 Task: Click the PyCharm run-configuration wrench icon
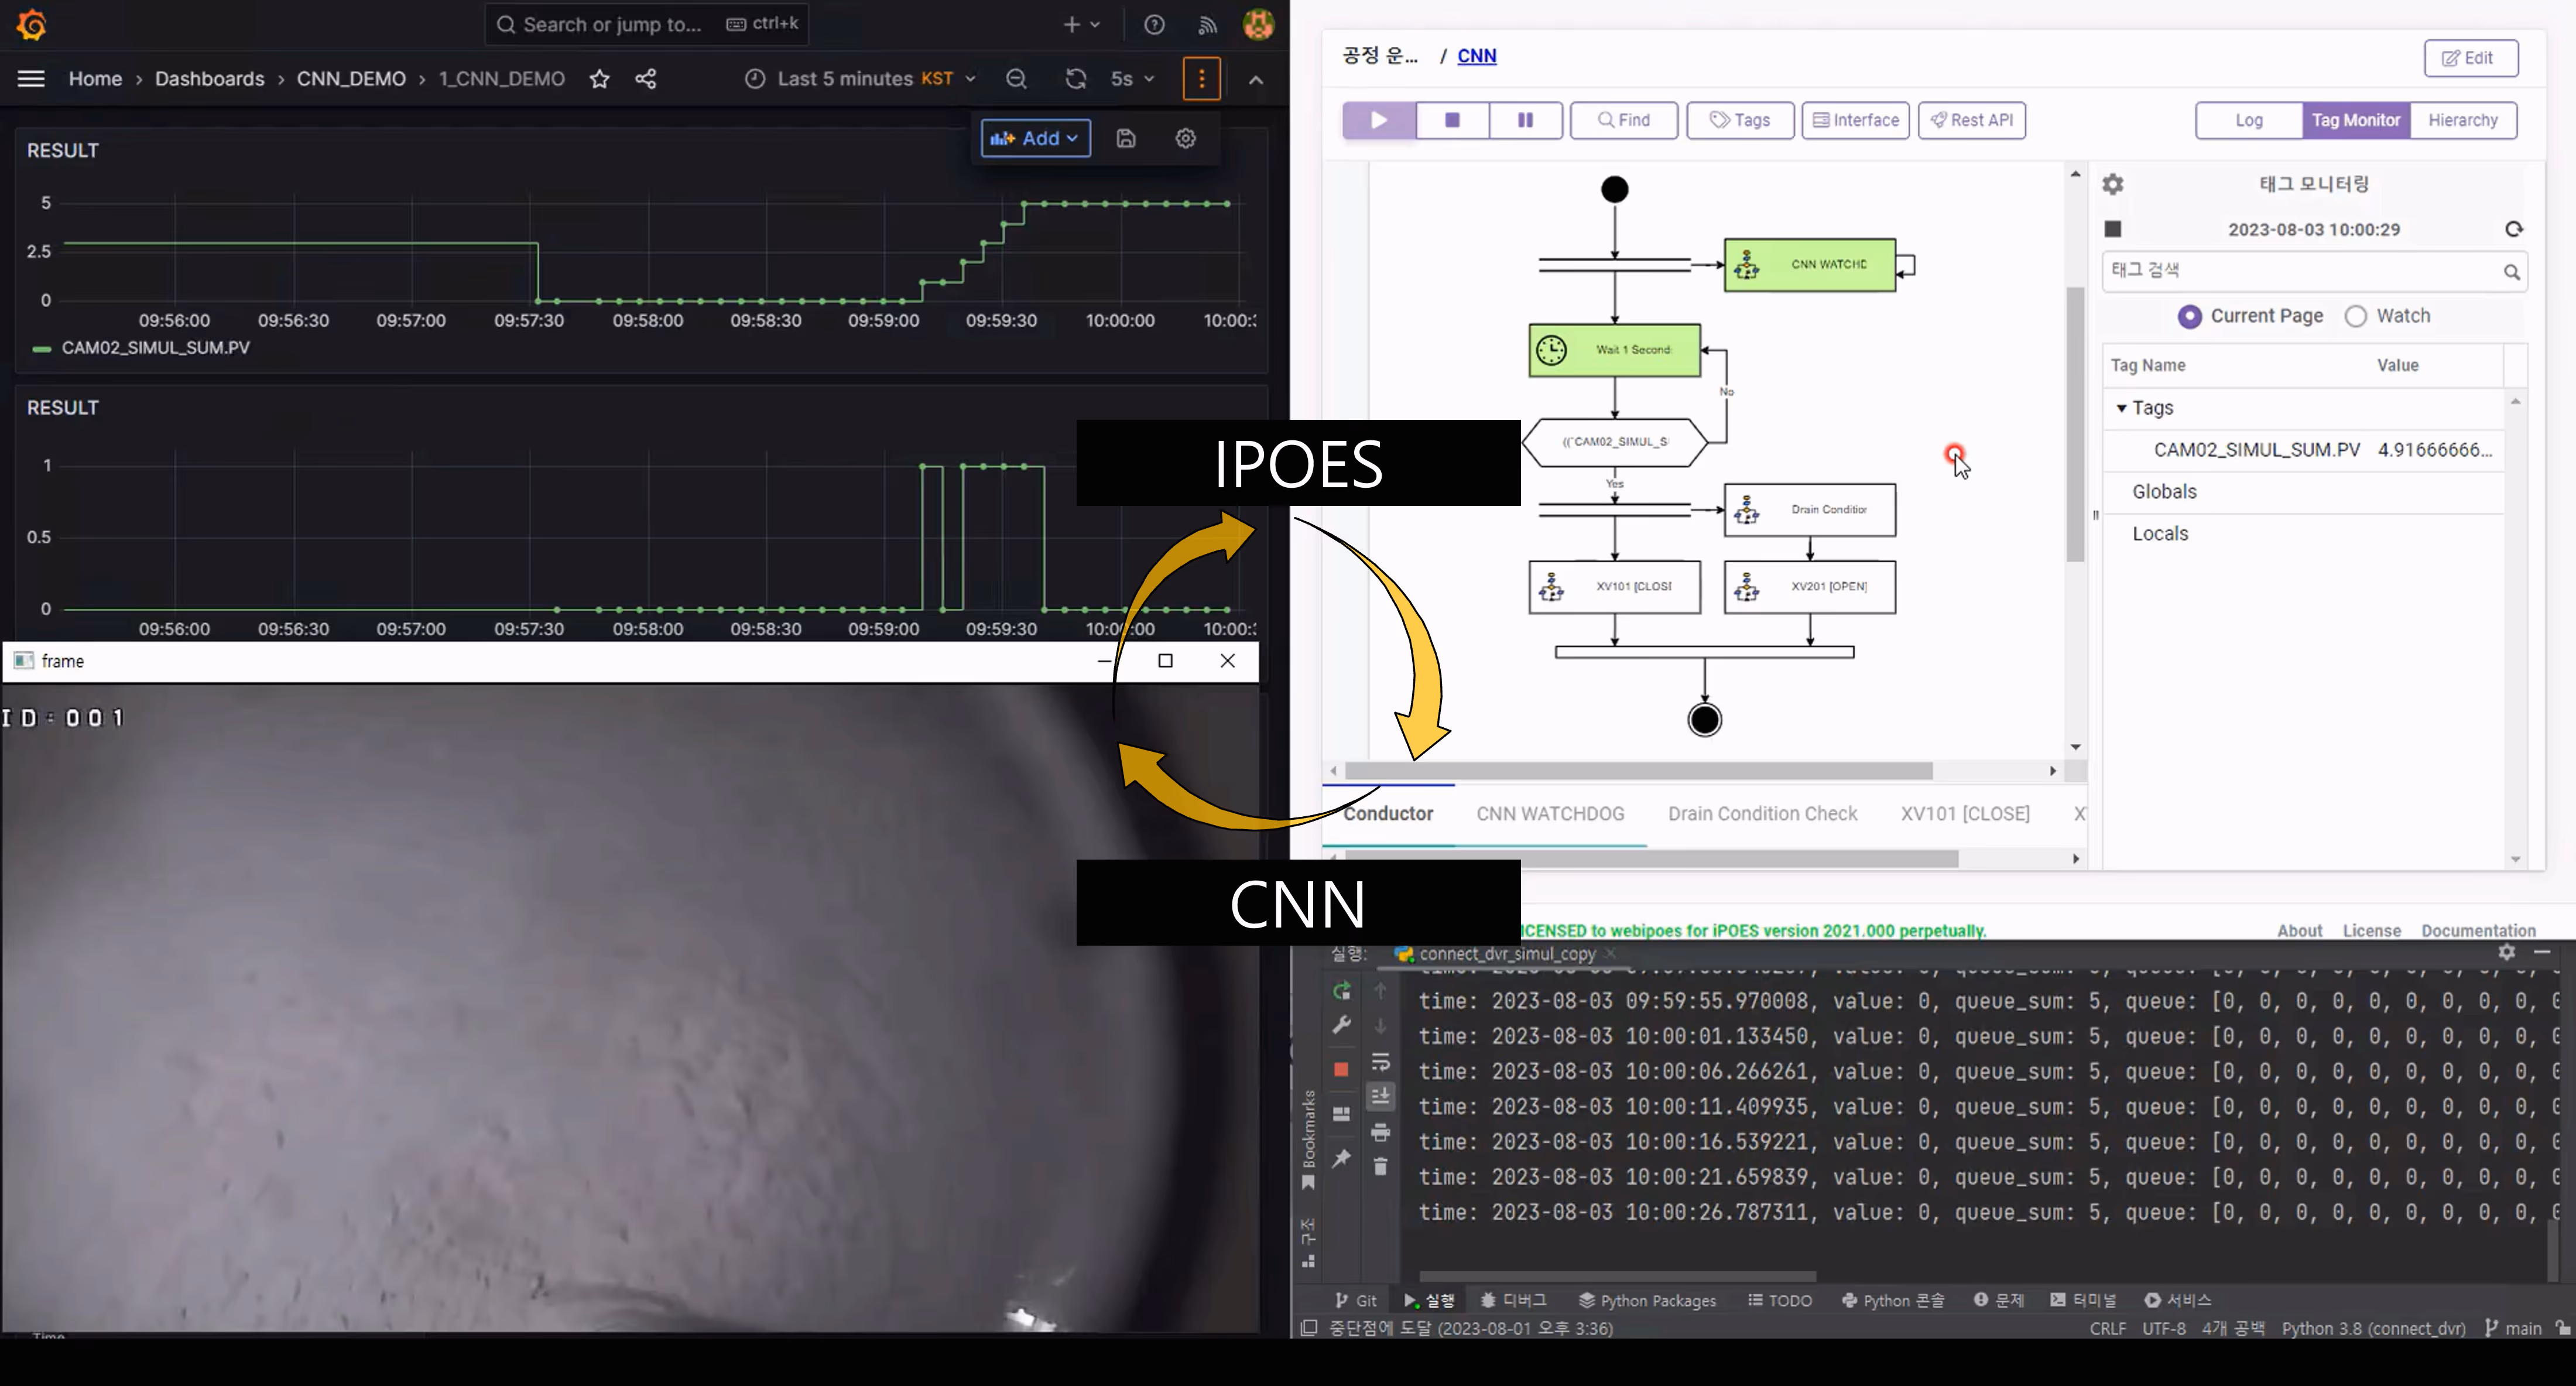(x=1341, y=1025)
